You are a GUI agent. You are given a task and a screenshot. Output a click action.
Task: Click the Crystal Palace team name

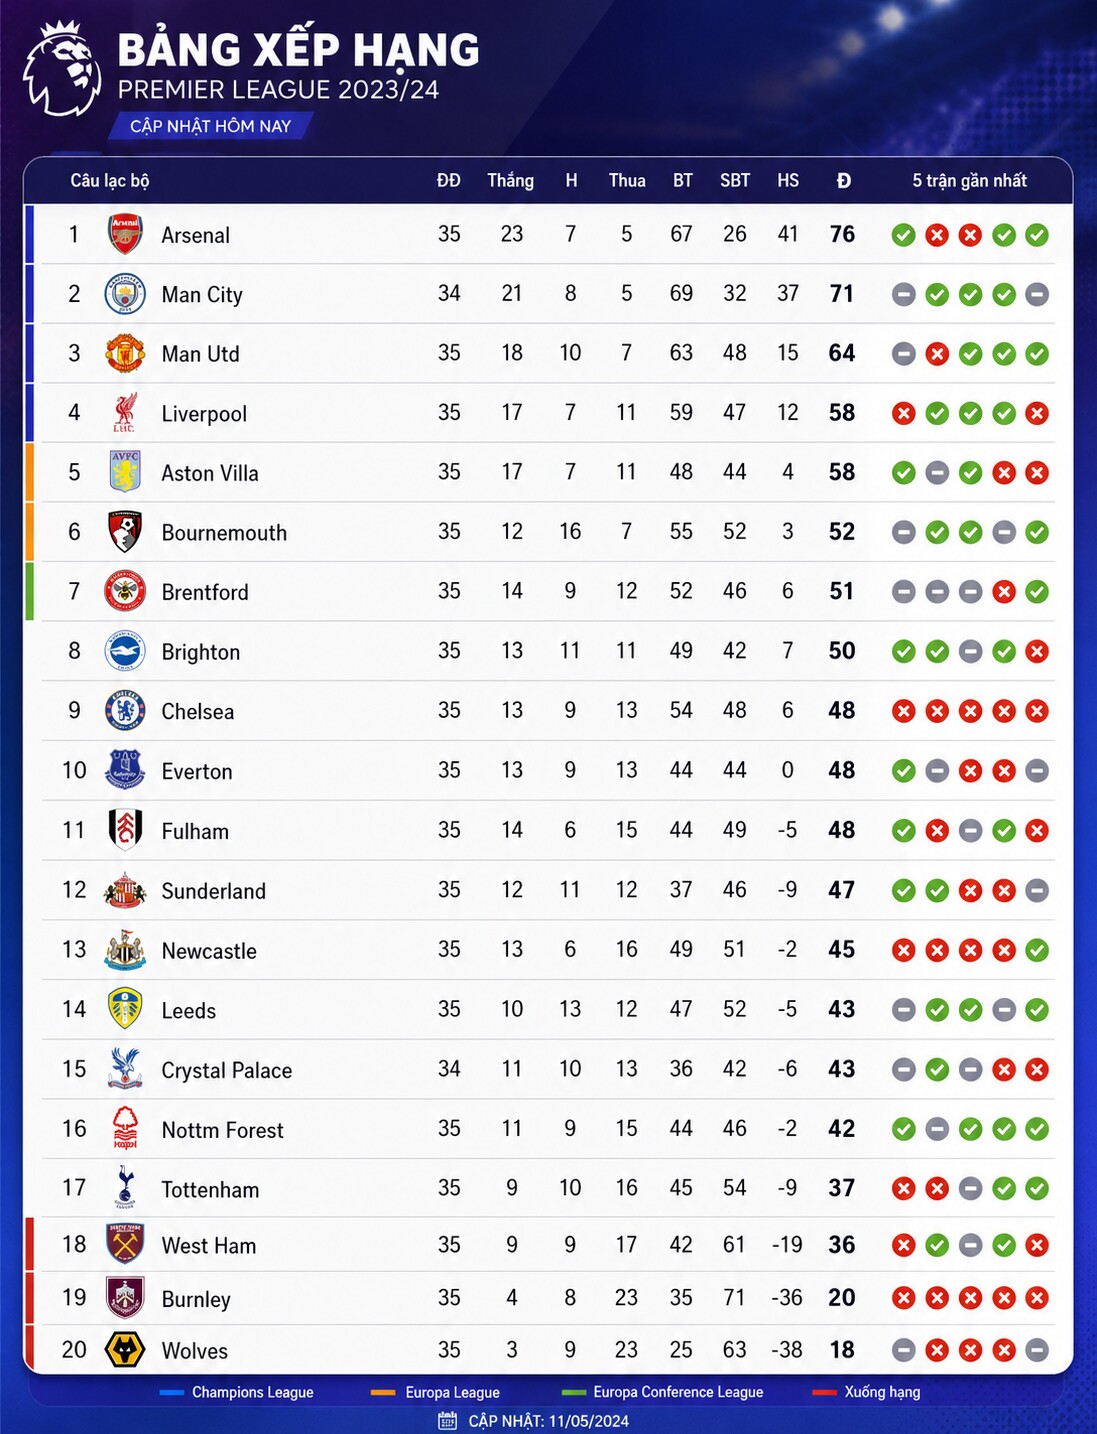pyautogui.click(x=227, y=1070)
